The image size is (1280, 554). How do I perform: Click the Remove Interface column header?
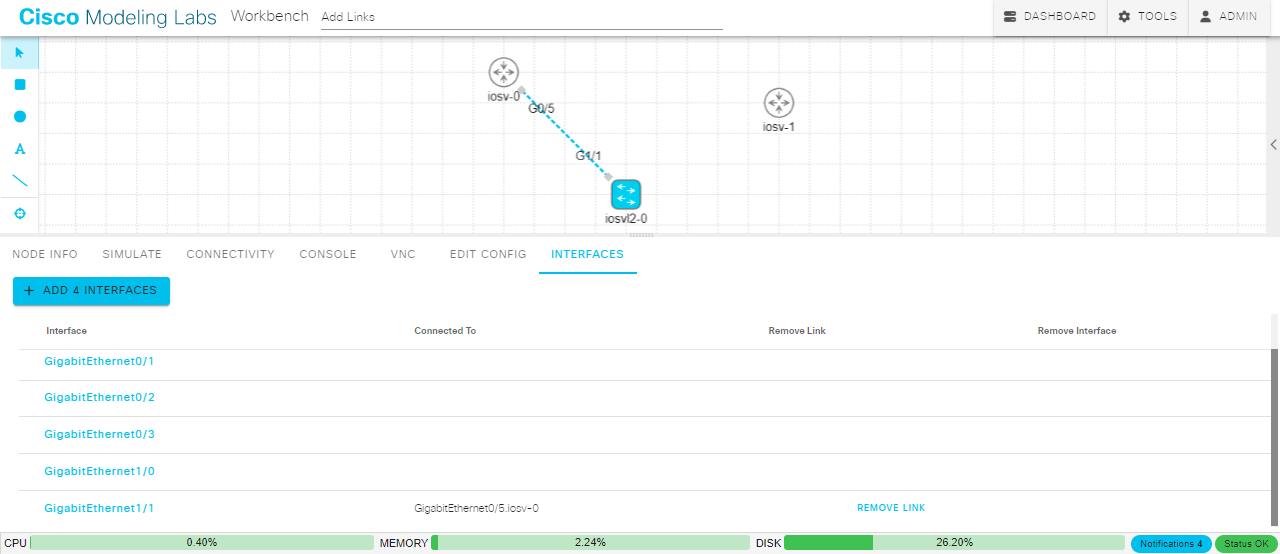point(1077,331)
